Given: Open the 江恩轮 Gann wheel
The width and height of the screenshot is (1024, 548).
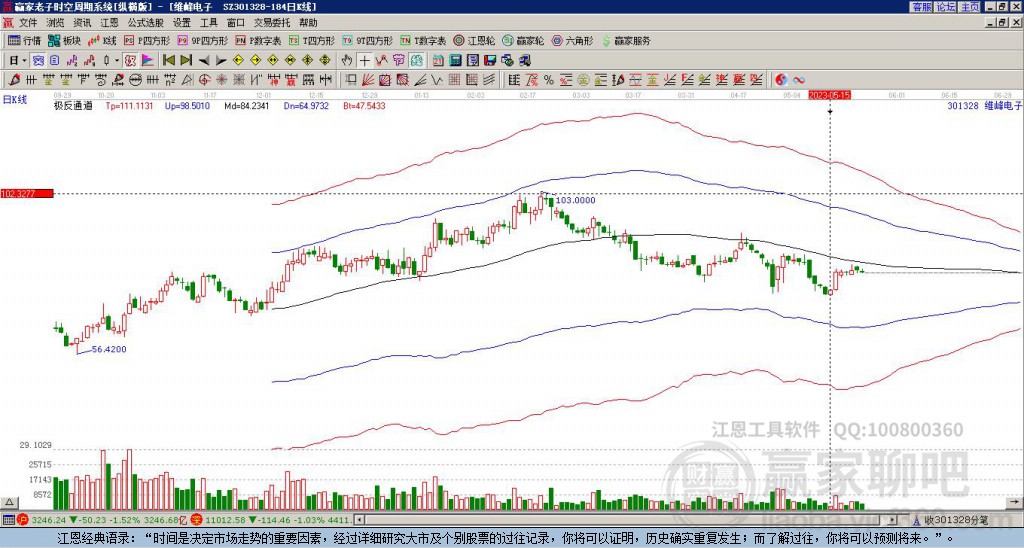Looking at the screenshot, I should 474,40.
